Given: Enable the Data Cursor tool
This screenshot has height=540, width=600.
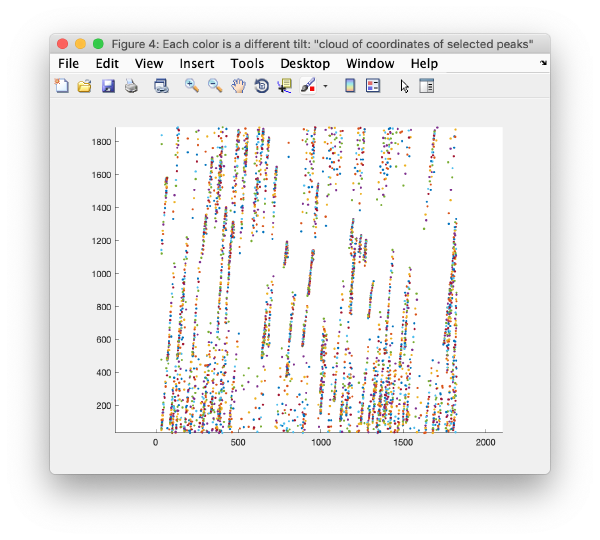Looking at the screenshot, I should pos(285,86).
